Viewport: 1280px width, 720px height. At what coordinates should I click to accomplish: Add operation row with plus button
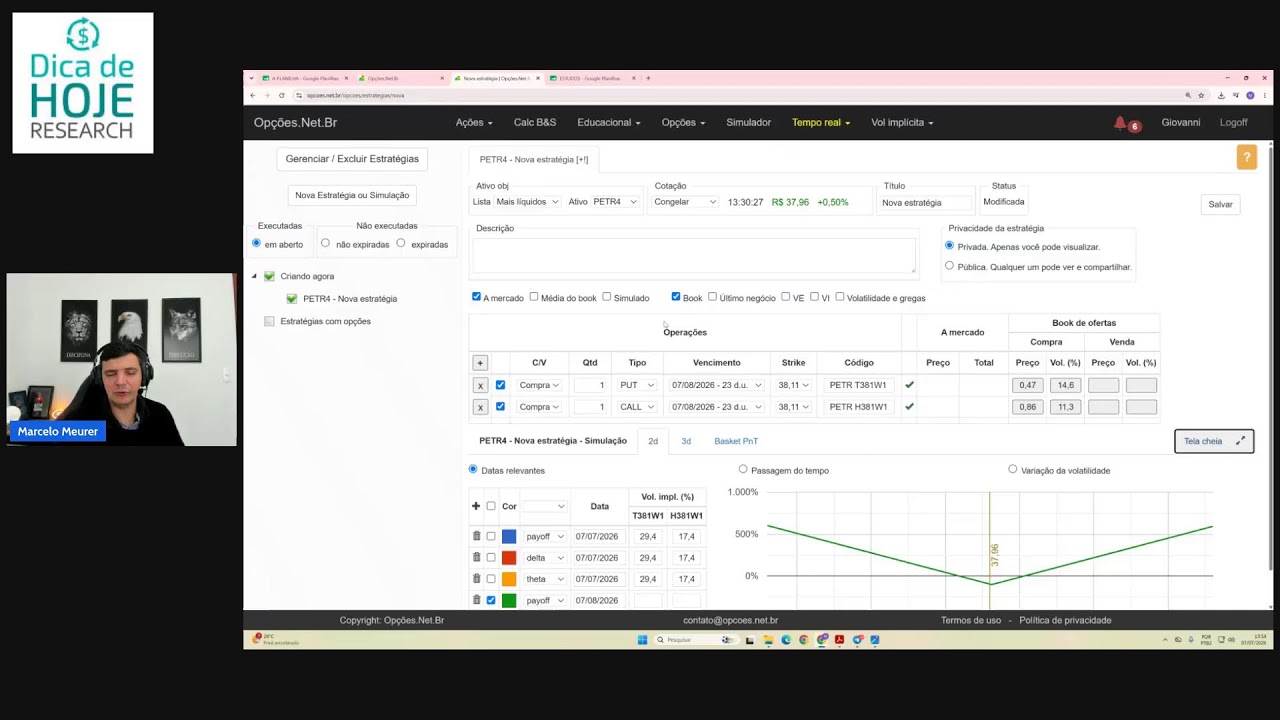tap(480, 363)
